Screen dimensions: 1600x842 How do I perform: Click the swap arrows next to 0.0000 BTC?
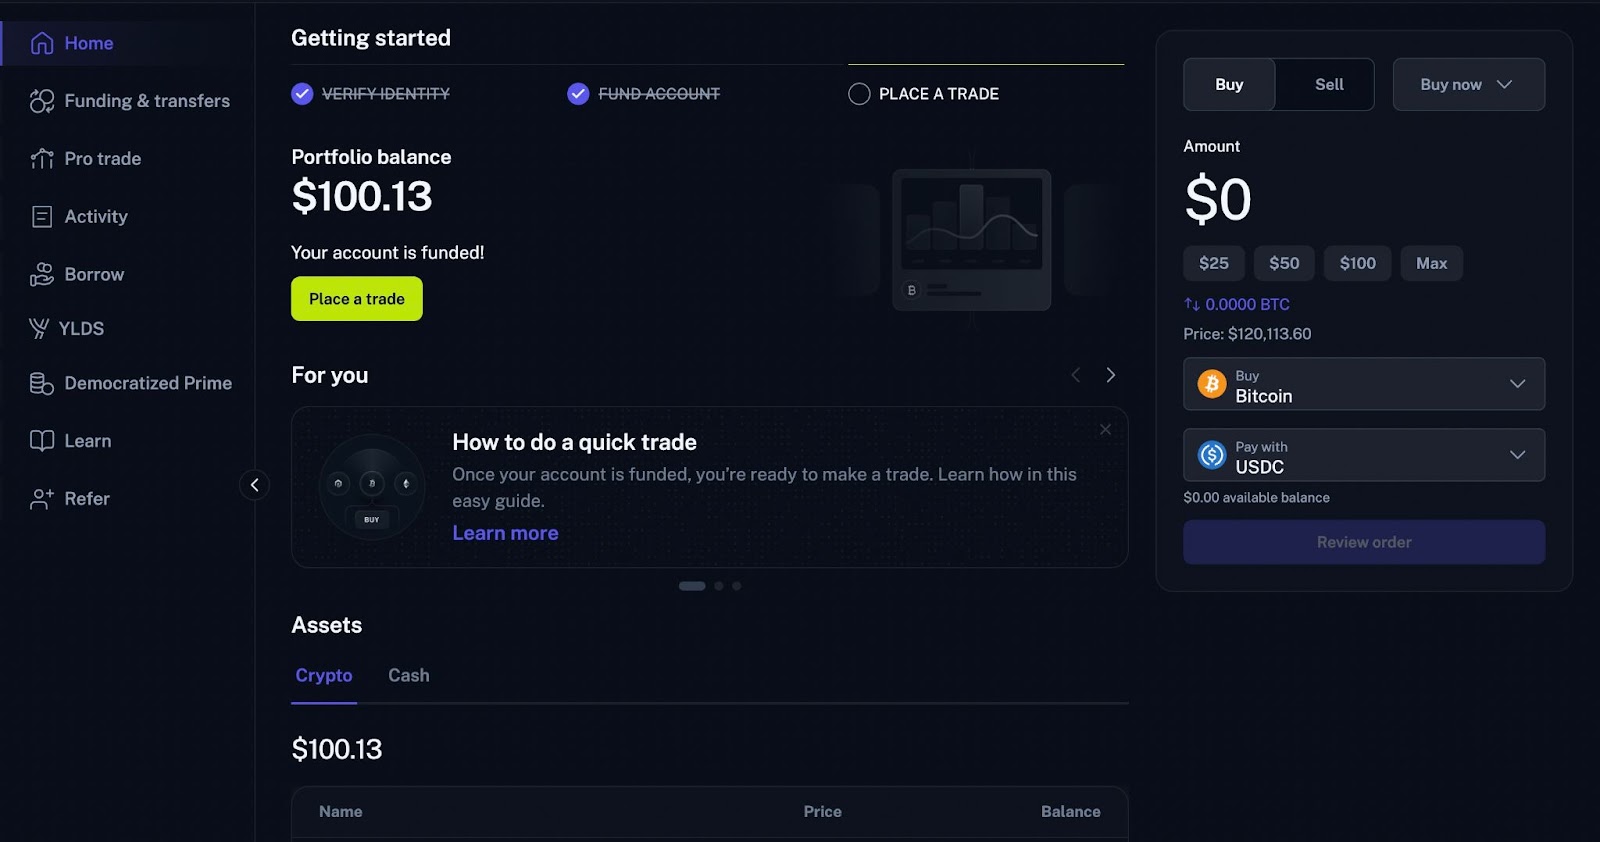click(x=1191, y=304)
